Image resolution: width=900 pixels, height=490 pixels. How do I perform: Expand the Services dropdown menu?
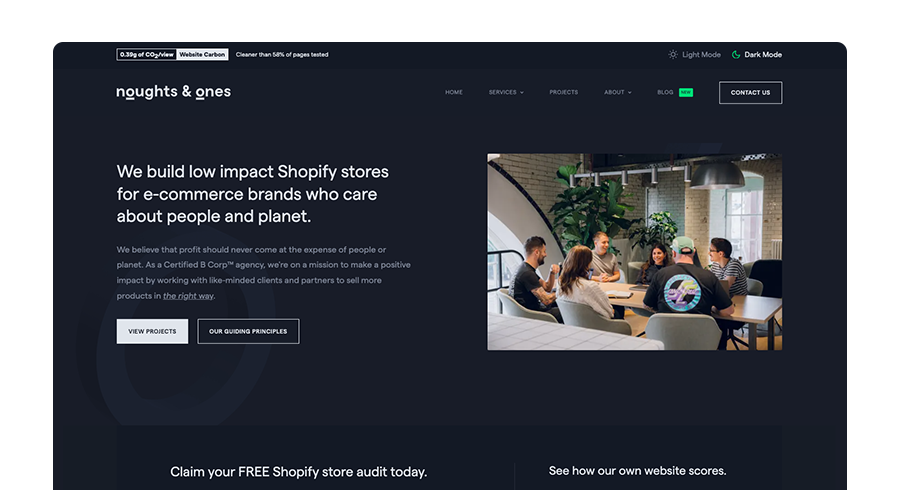(x=506, y=92)
